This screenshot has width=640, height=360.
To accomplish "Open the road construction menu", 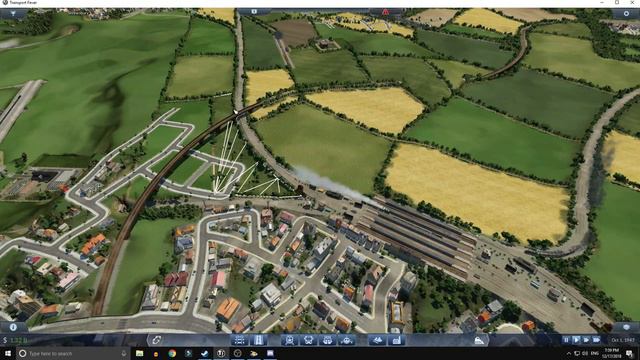I will pyautogui.click(x=259, y=340).
